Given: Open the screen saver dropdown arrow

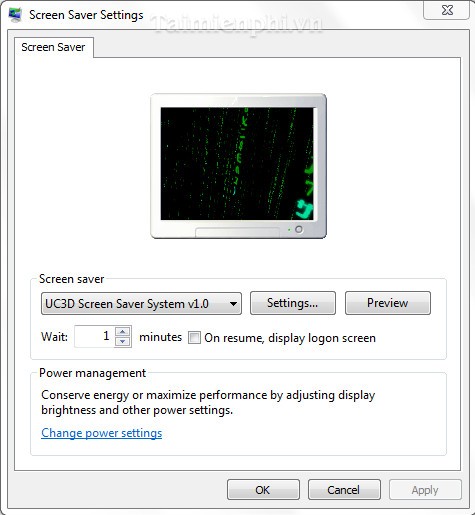Looking at the screenshot, I should (234, 304).
